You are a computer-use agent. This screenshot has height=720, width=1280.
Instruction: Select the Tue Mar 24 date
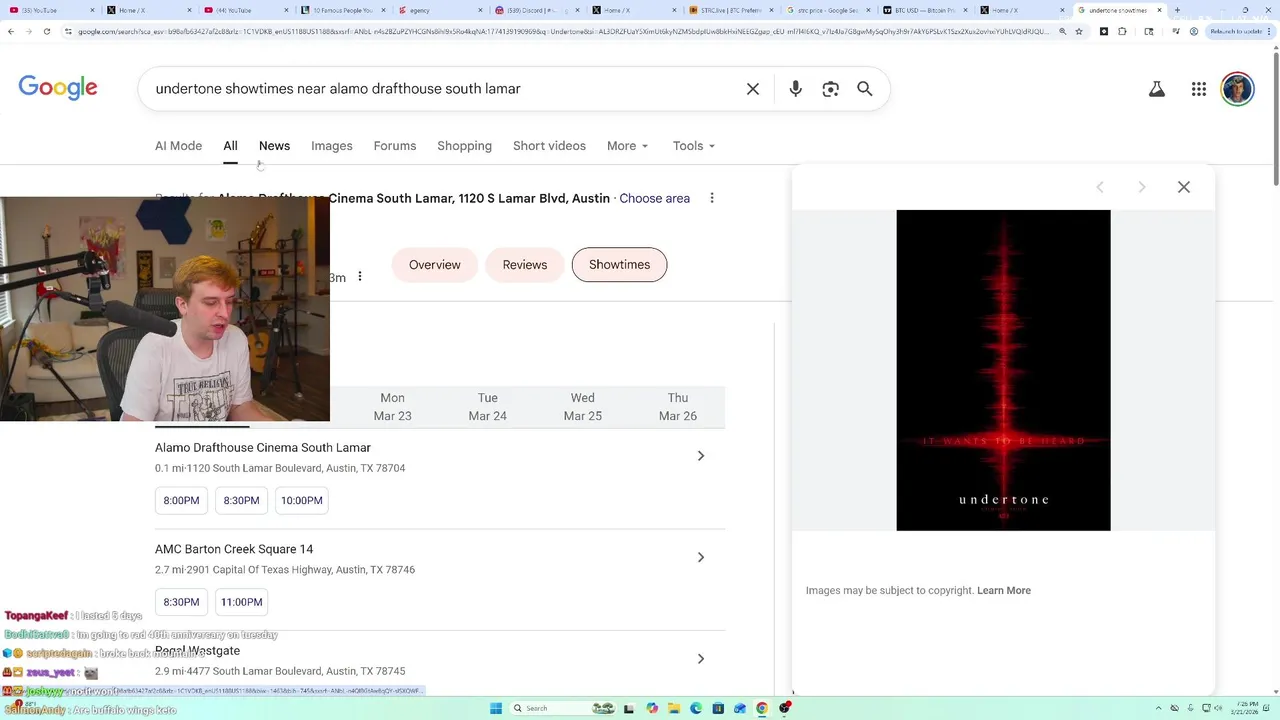[x=487, y=407]
